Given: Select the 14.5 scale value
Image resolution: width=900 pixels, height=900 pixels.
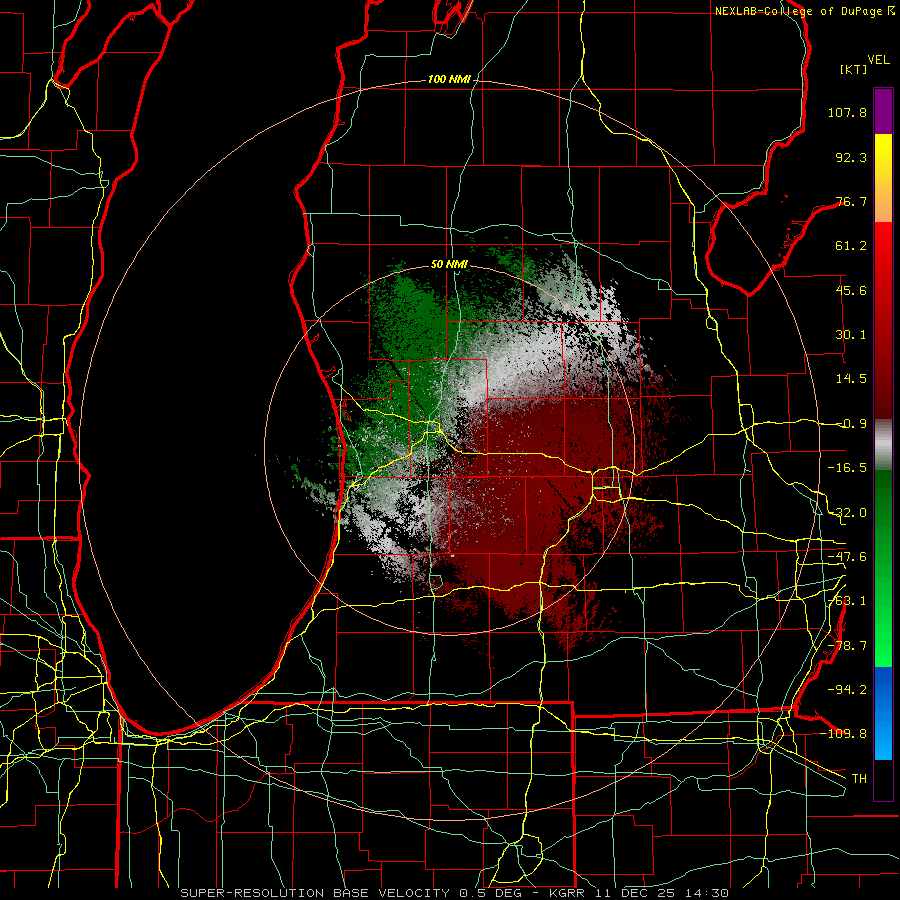Looking at the screenshot, I should point(851,379).
